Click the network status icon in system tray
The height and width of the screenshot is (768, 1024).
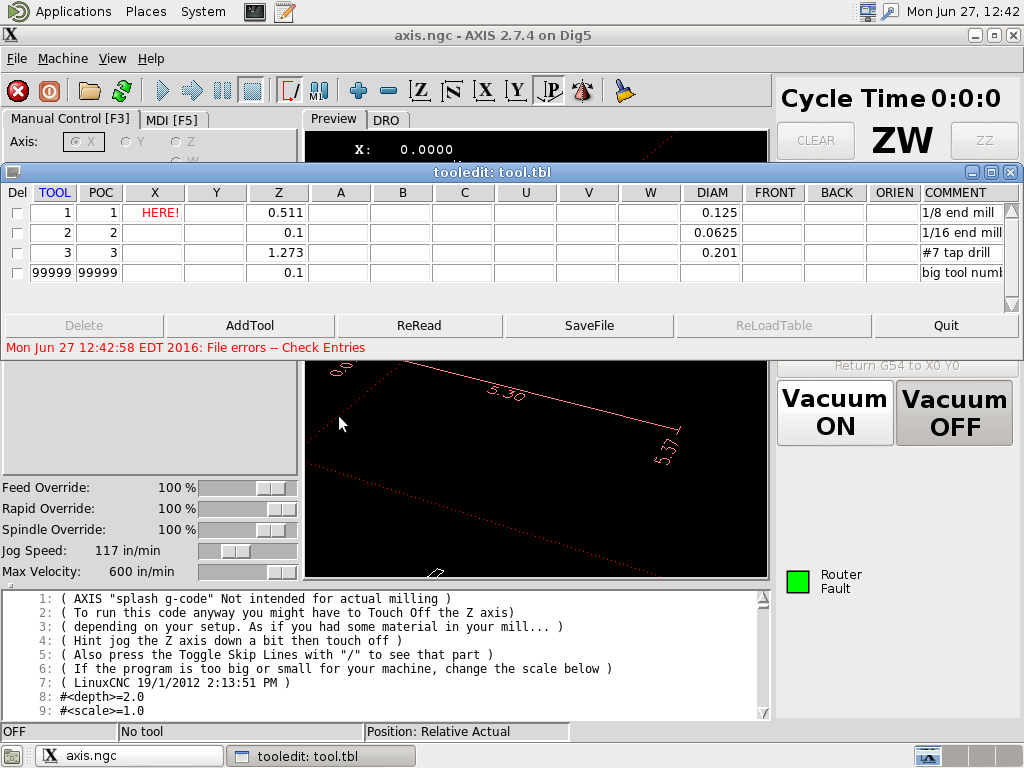[x=867, y=12]
